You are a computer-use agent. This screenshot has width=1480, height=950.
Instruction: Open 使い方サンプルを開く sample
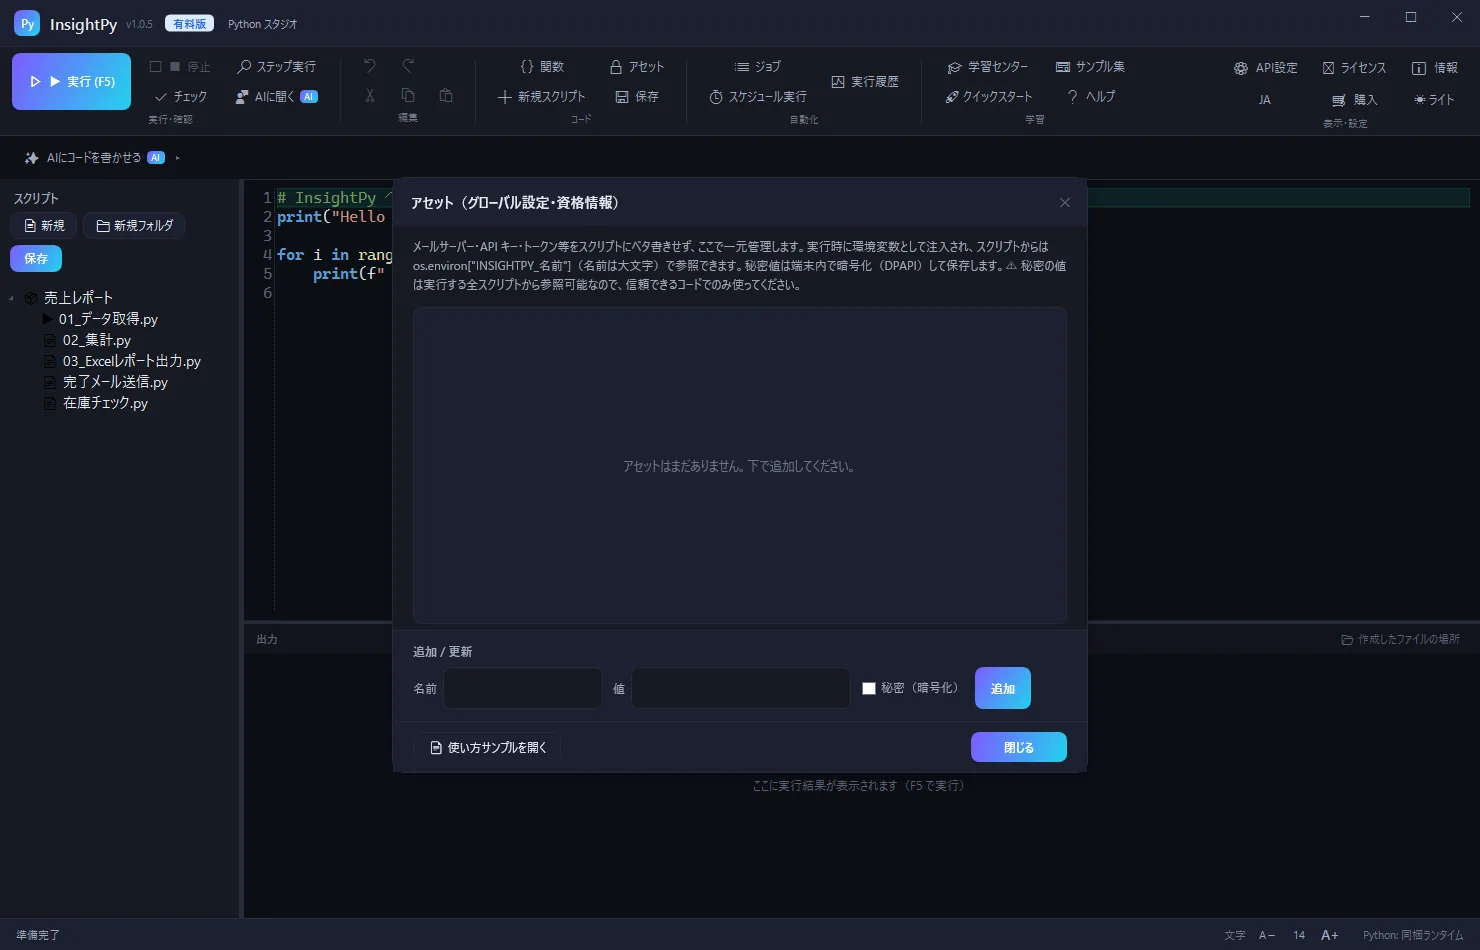pyautogui.click(x=487, y=747)
